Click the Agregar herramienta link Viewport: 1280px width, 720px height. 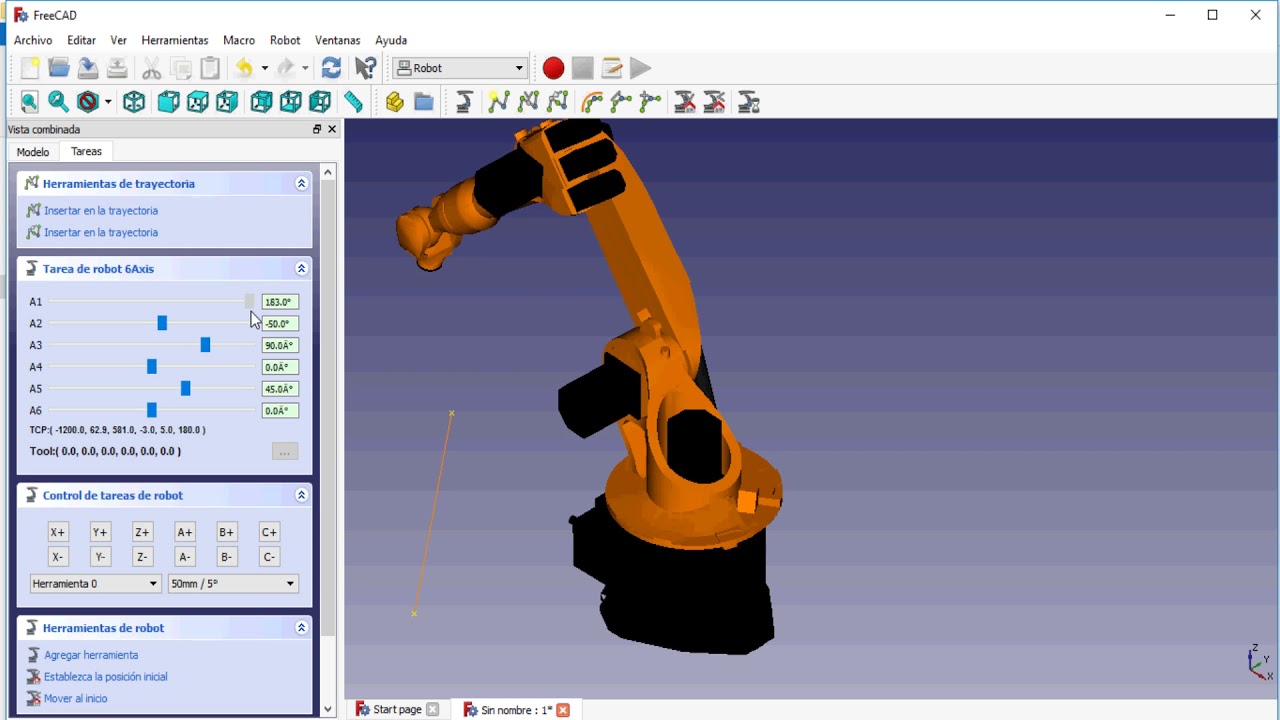tap(91, 655)
